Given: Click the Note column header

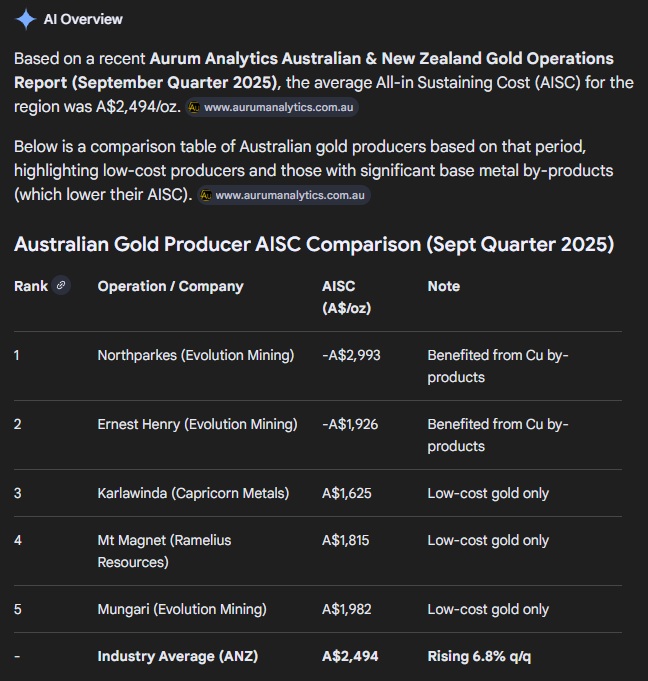Looking at the screenshot, I should tap(443, 286).
